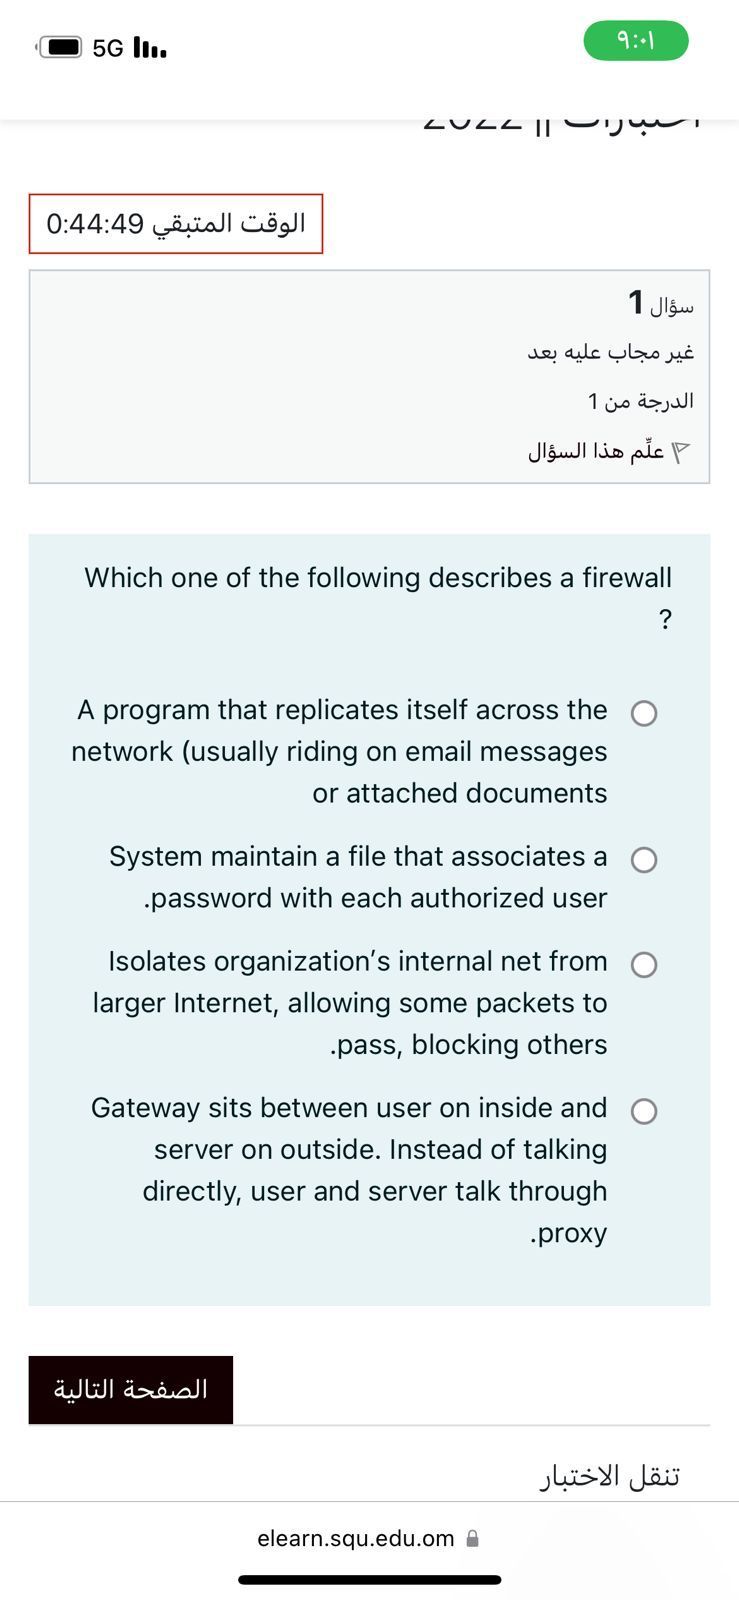Viewport: 739px width, 1600px height.
Task: Tap the padlock icon in the address bar
Action: pos(473,1539)
